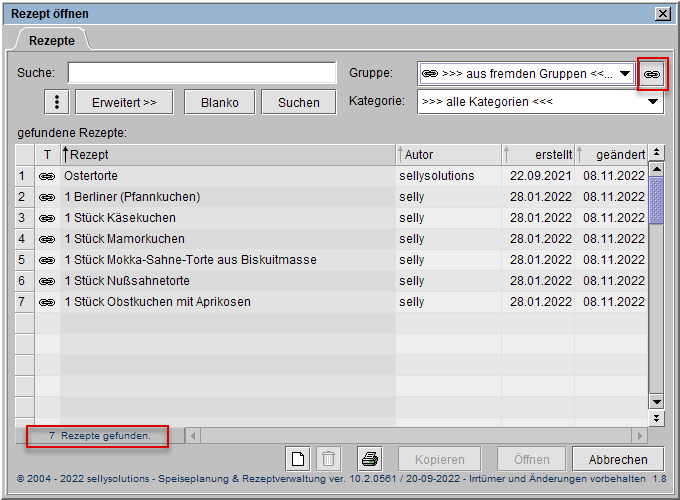Click the Blanko button
Image resolution: width=680 pixels, height=500 pixels.
pyautogui.click(x=219, y=102)
